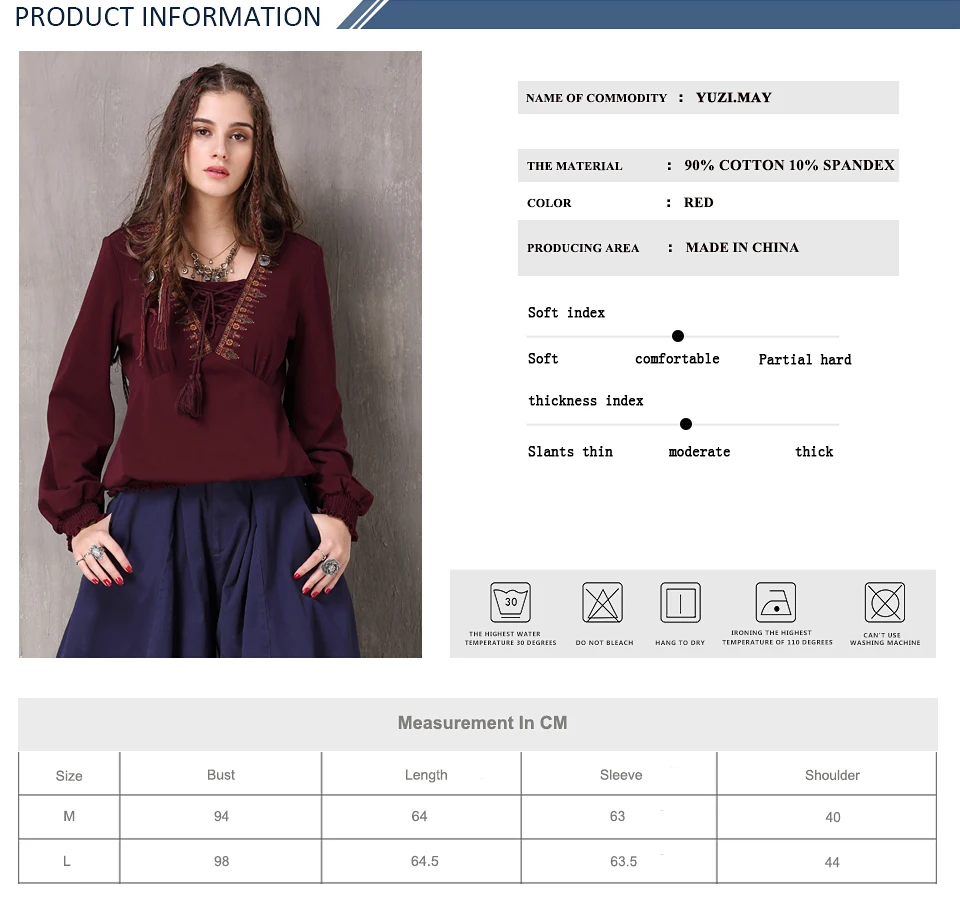Click the thickness index slider dot
960x918 pixels.
(x=686, y=424)
